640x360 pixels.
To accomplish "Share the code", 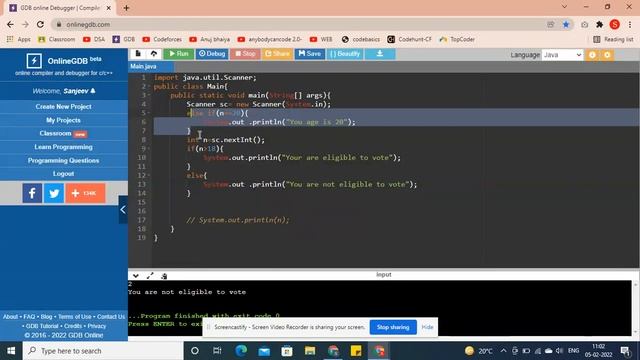I will click(277, 54).
